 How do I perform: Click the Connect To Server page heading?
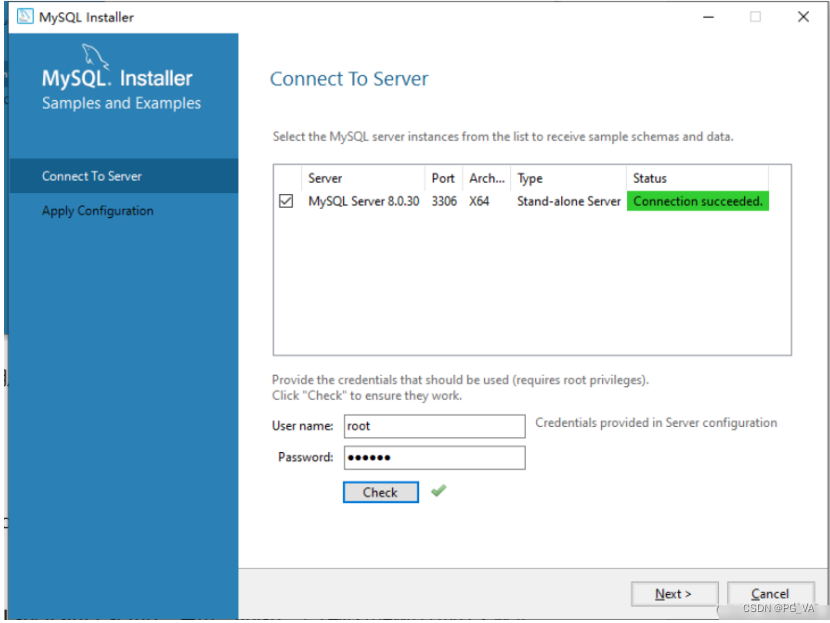pyautogui.click(x=349, y=79)
